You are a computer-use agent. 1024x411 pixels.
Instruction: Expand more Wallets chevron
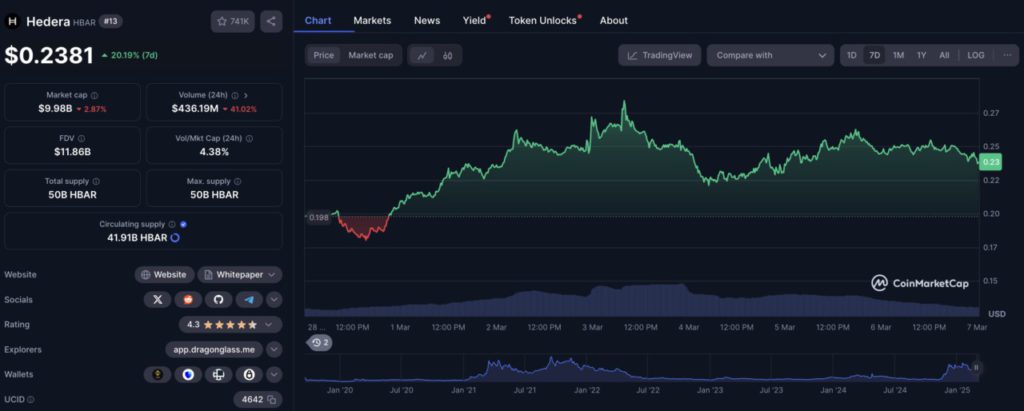click(274, 374)
